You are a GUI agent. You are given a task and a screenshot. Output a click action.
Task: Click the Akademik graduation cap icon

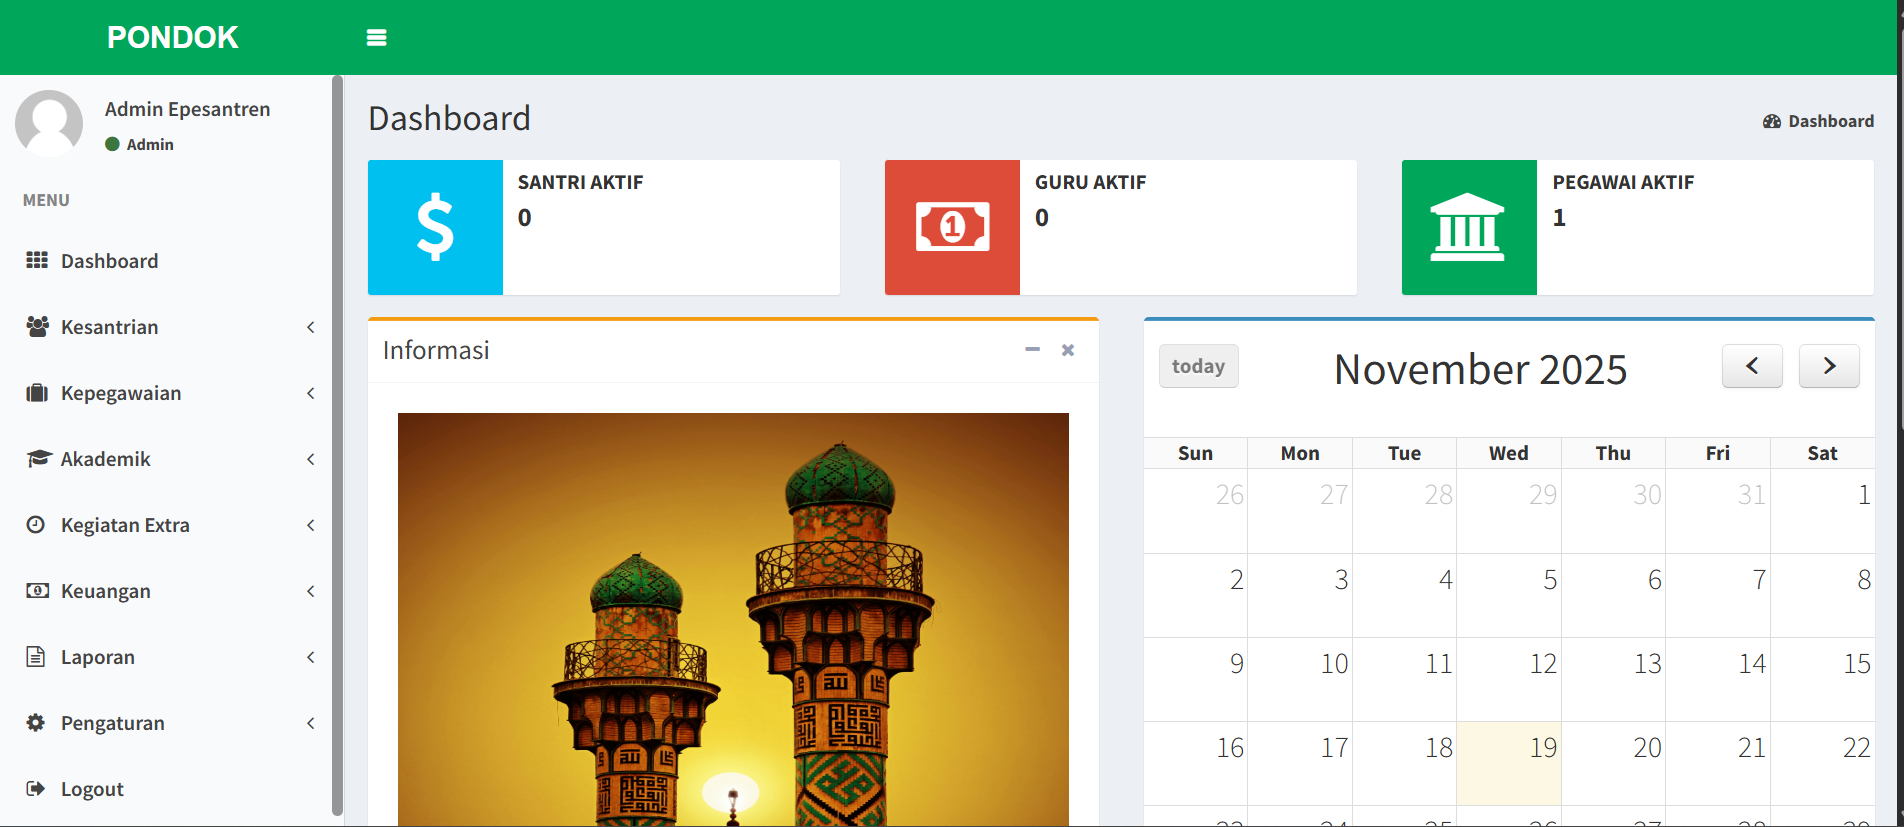pyautogui.click(x=38, y=459)
